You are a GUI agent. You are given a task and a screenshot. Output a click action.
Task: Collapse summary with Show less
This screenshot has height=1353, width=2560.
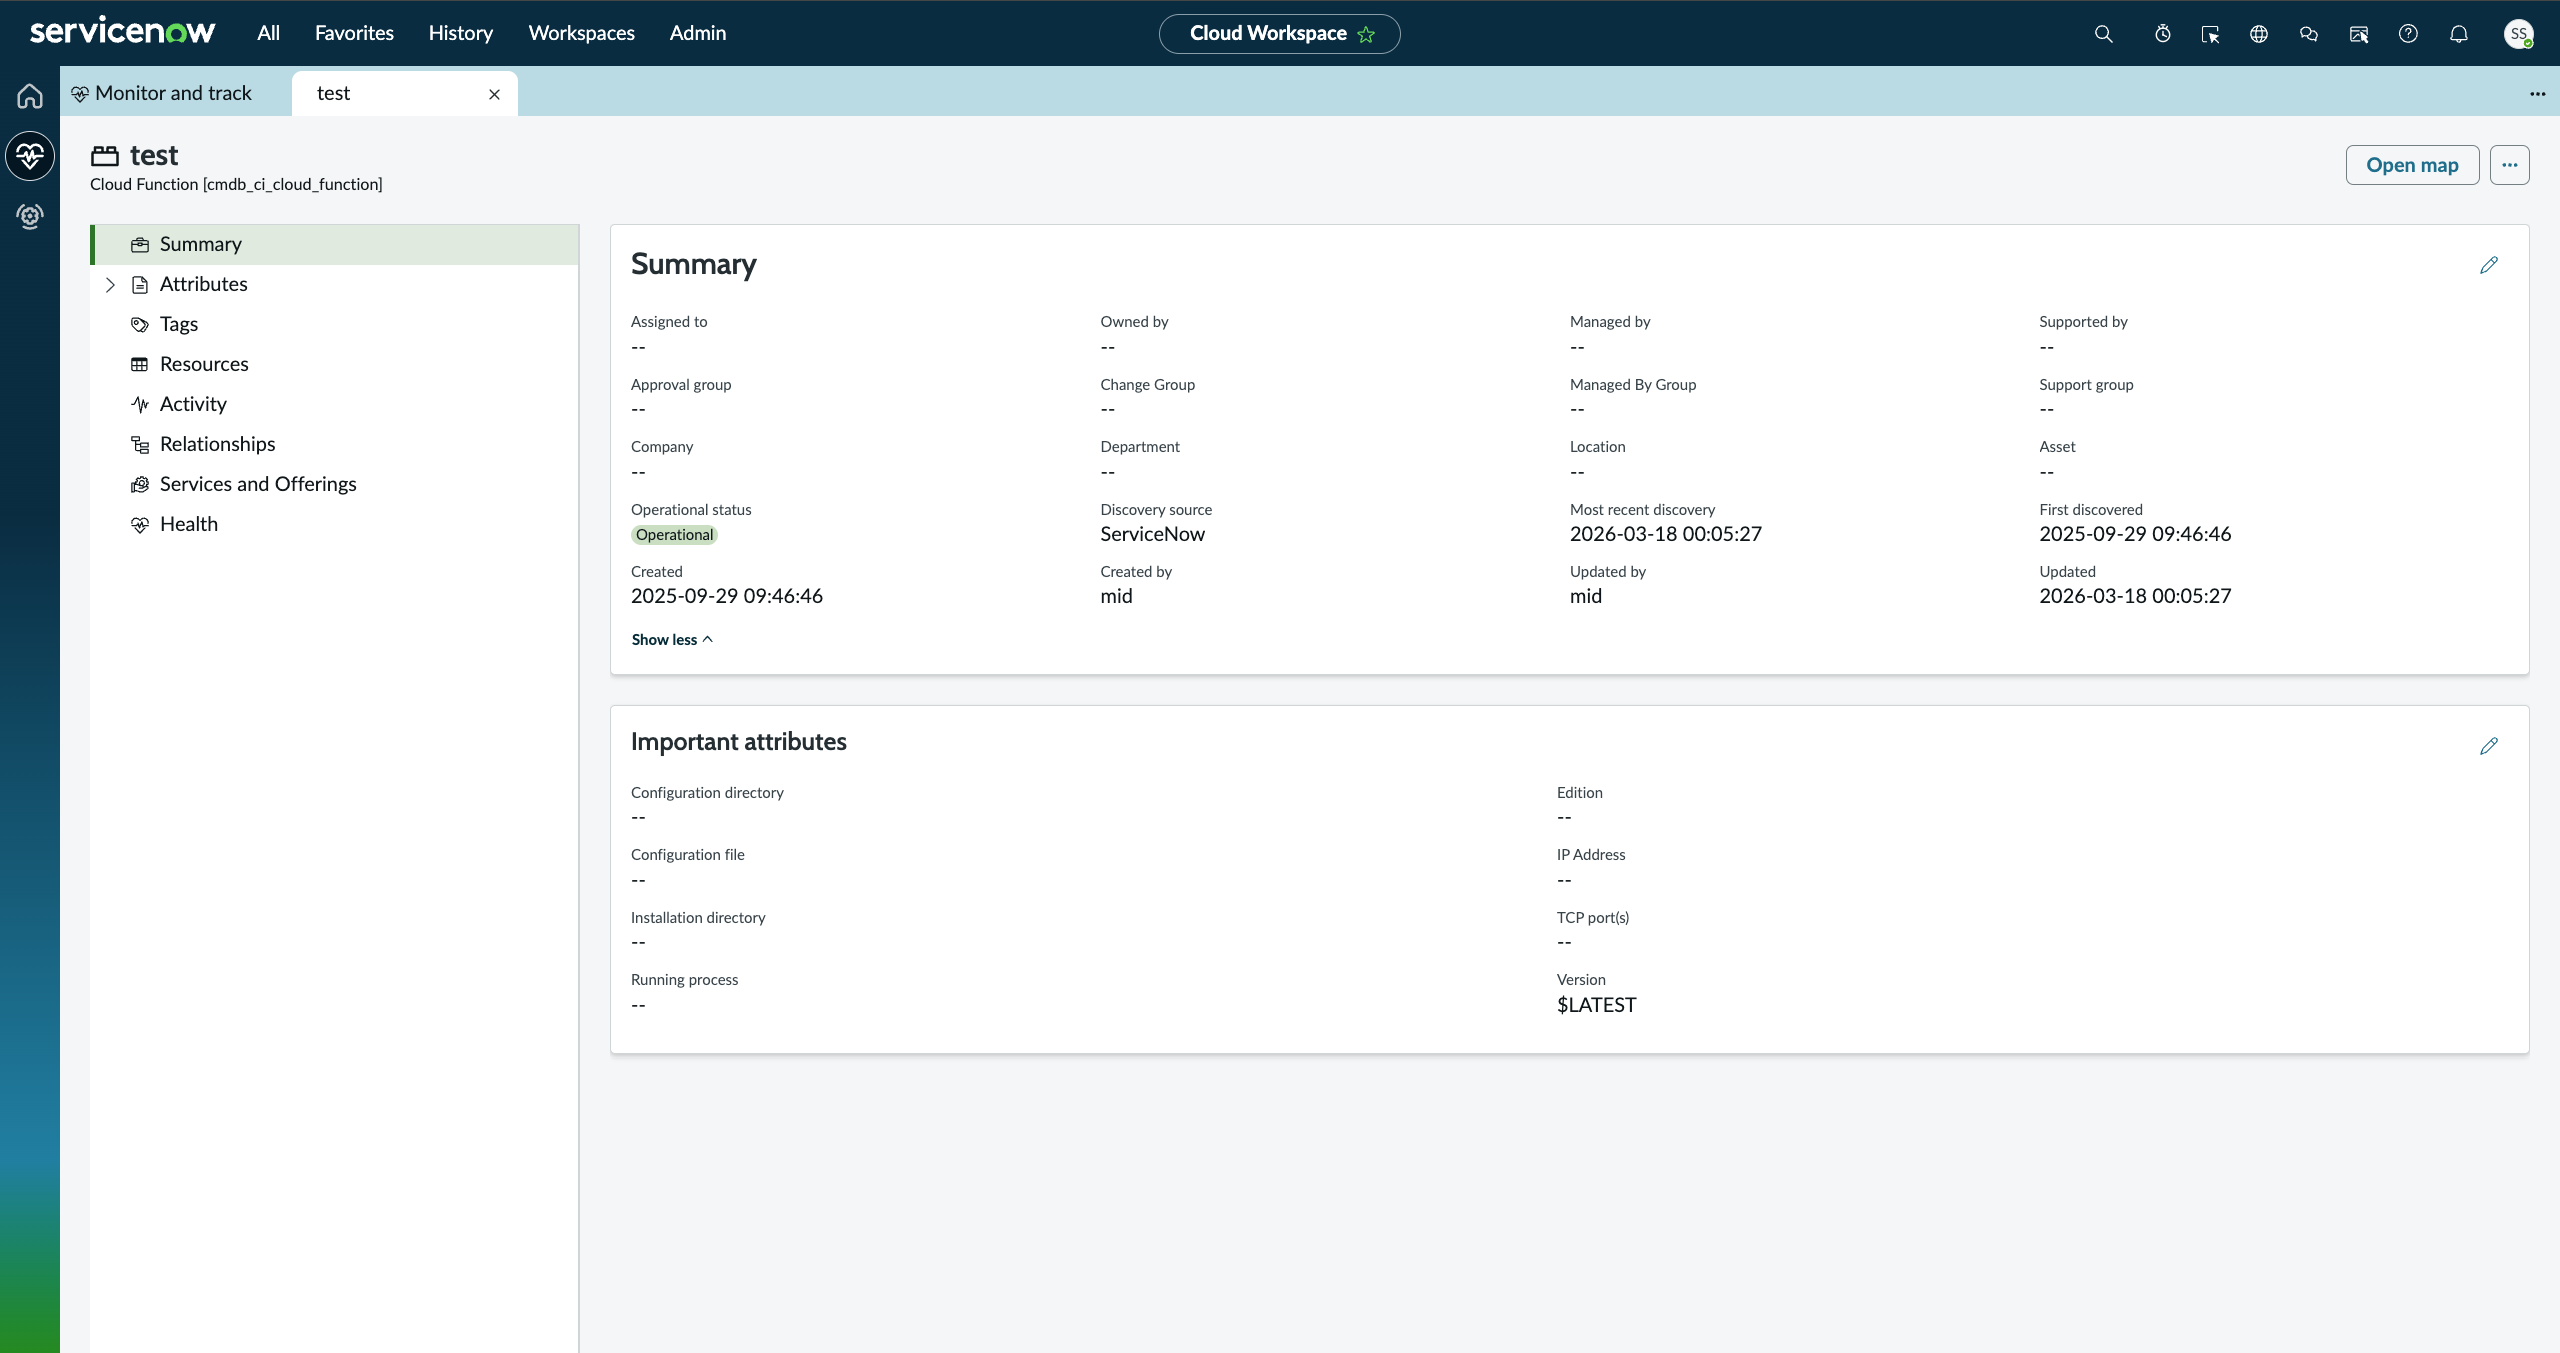[x=672, y=640]
